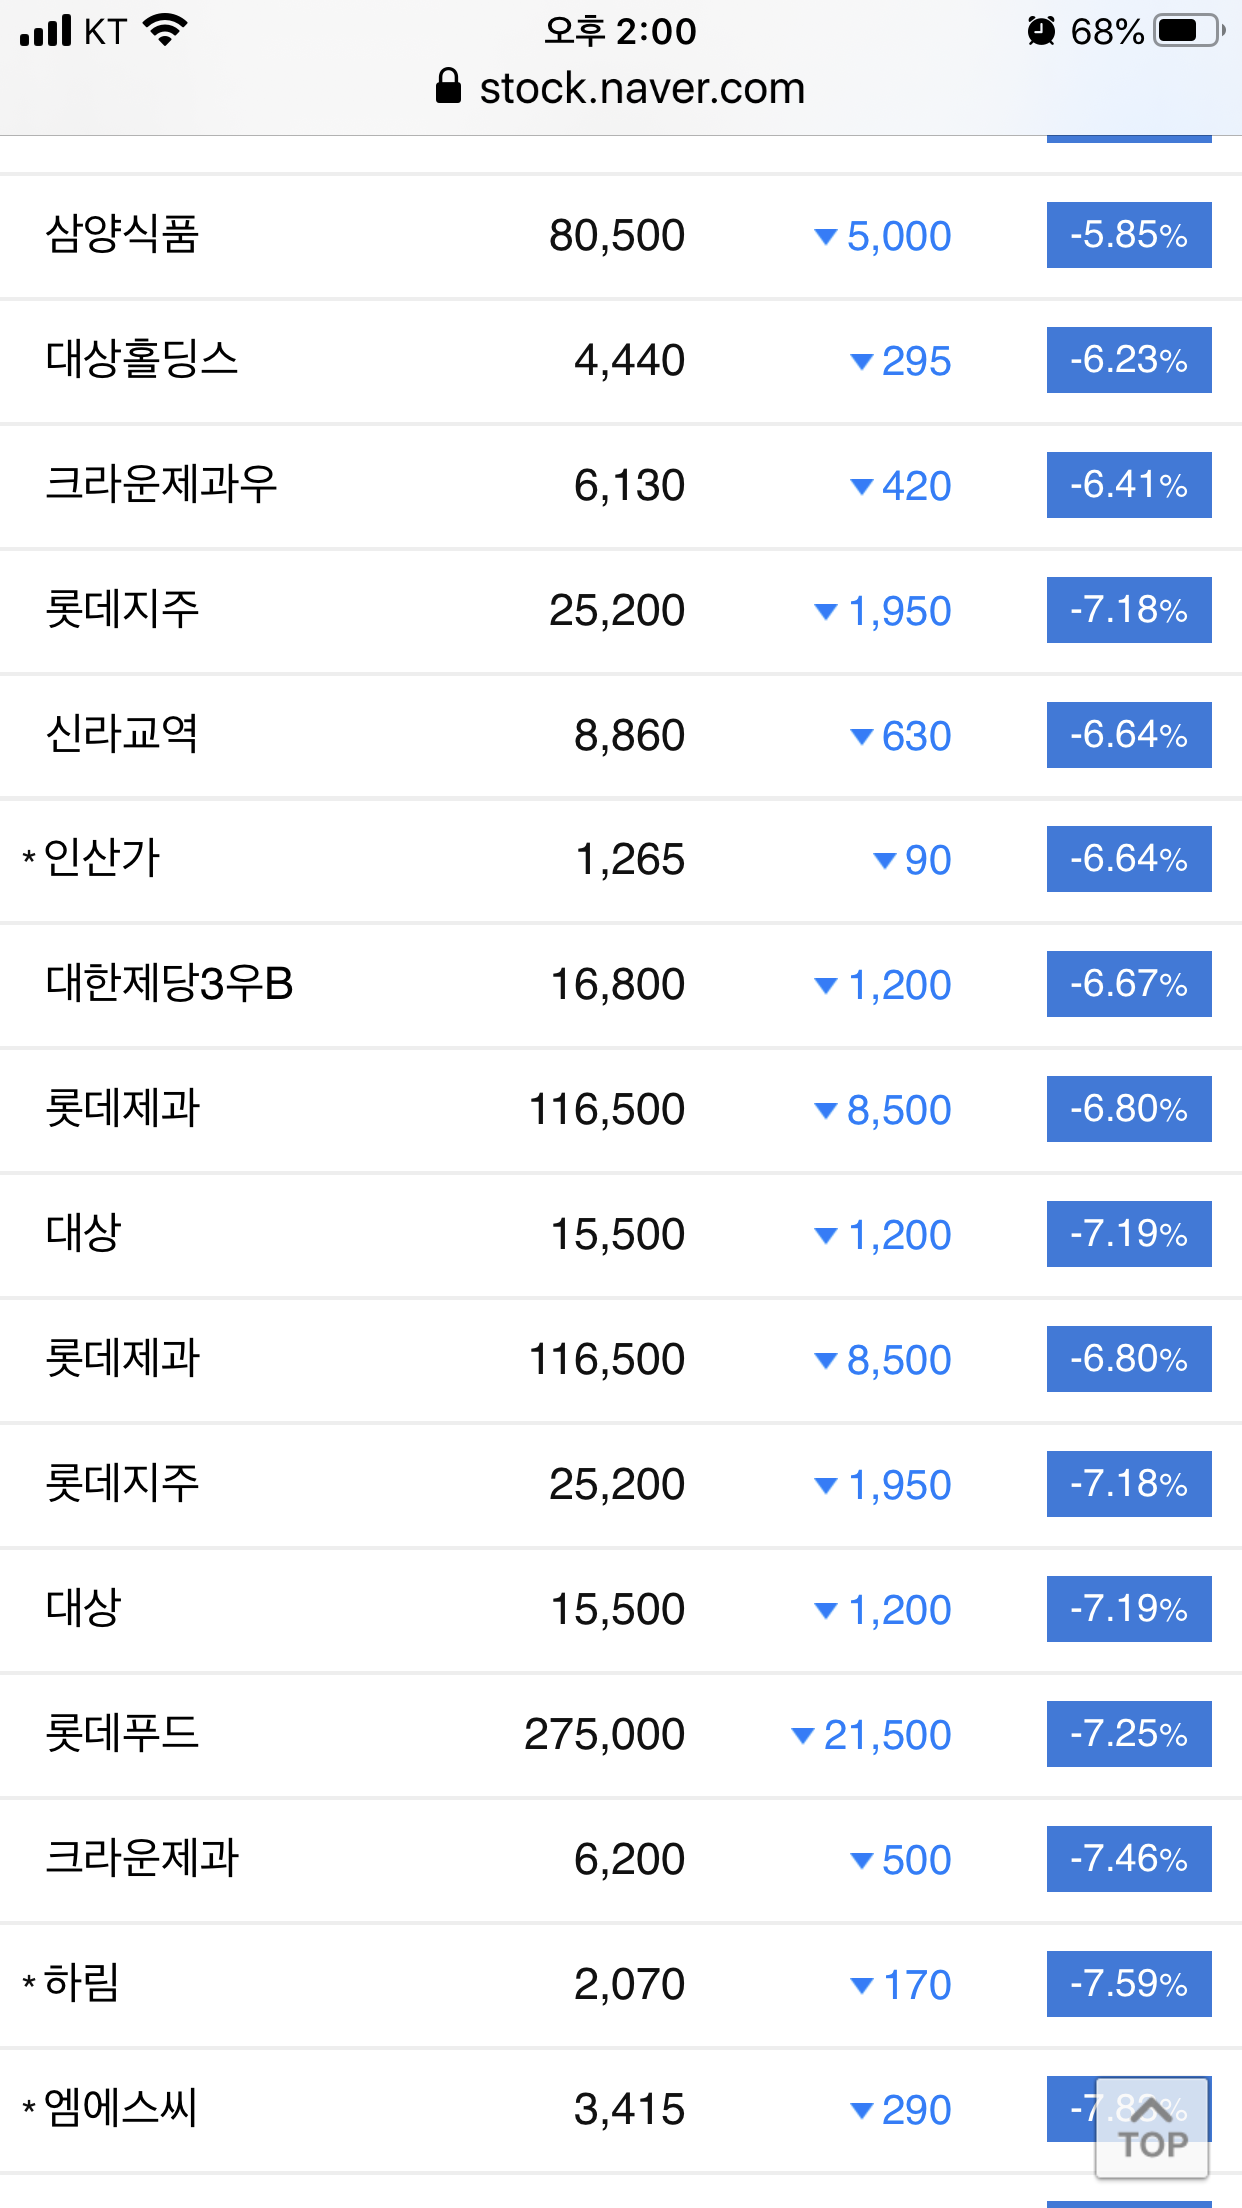Tap the -5.85% change badge
The image size is (1242, 2208).
1128,235
